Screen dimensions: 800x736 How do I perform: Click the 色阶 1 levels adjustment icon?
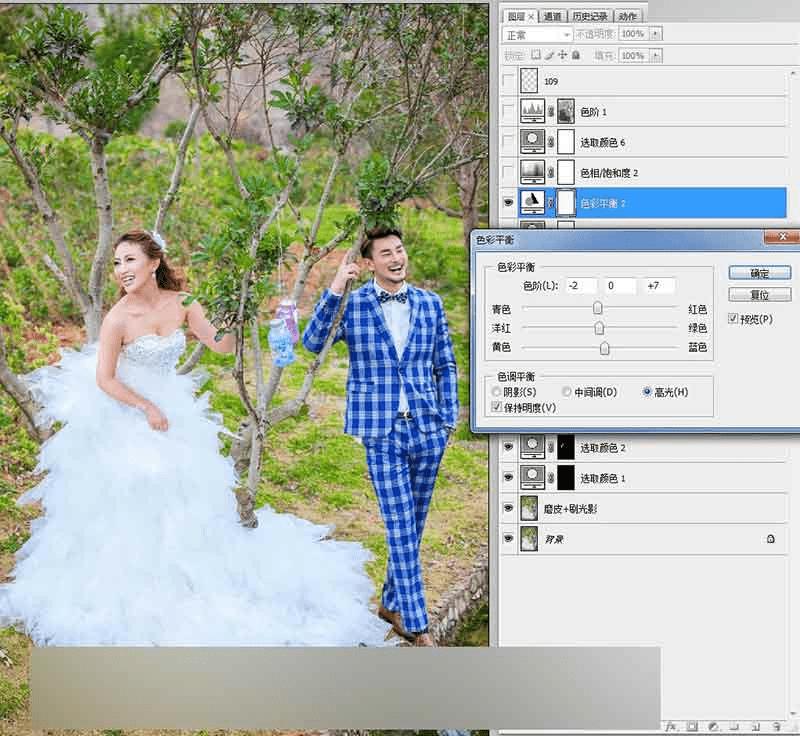pos(532,111)
